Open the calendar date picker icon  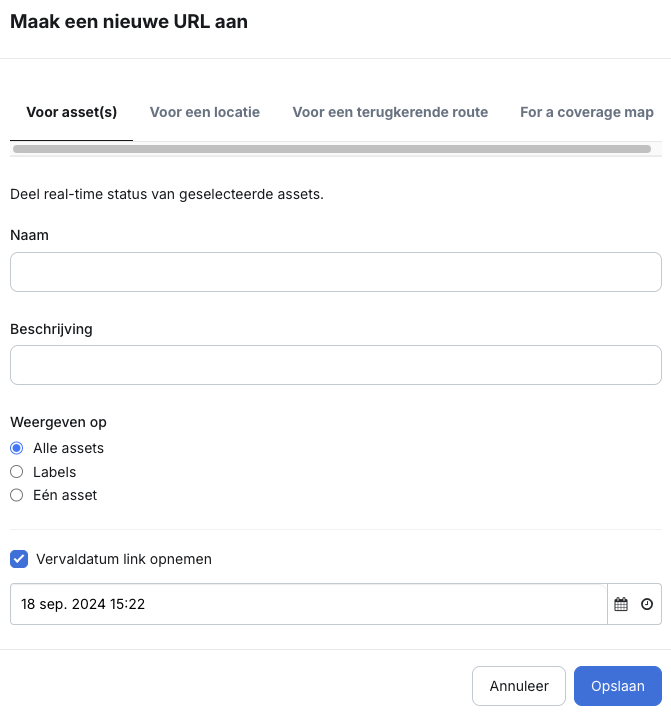point(621,604)
